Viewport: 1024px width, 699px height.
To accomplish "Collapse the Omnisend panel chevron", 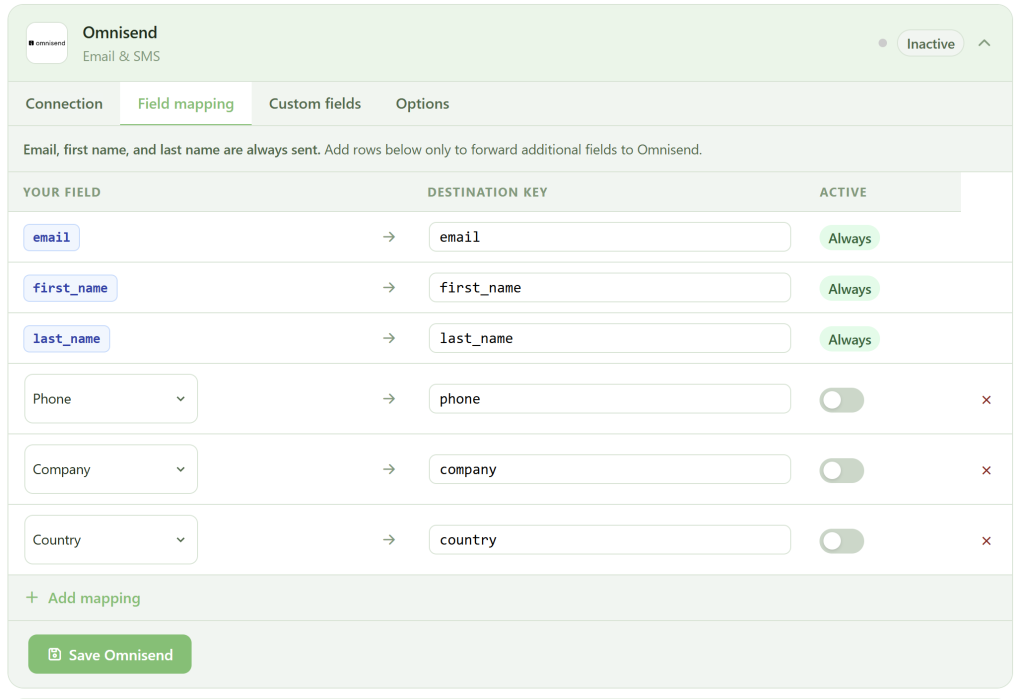I will pyautogui.click(x=984, y=43).
